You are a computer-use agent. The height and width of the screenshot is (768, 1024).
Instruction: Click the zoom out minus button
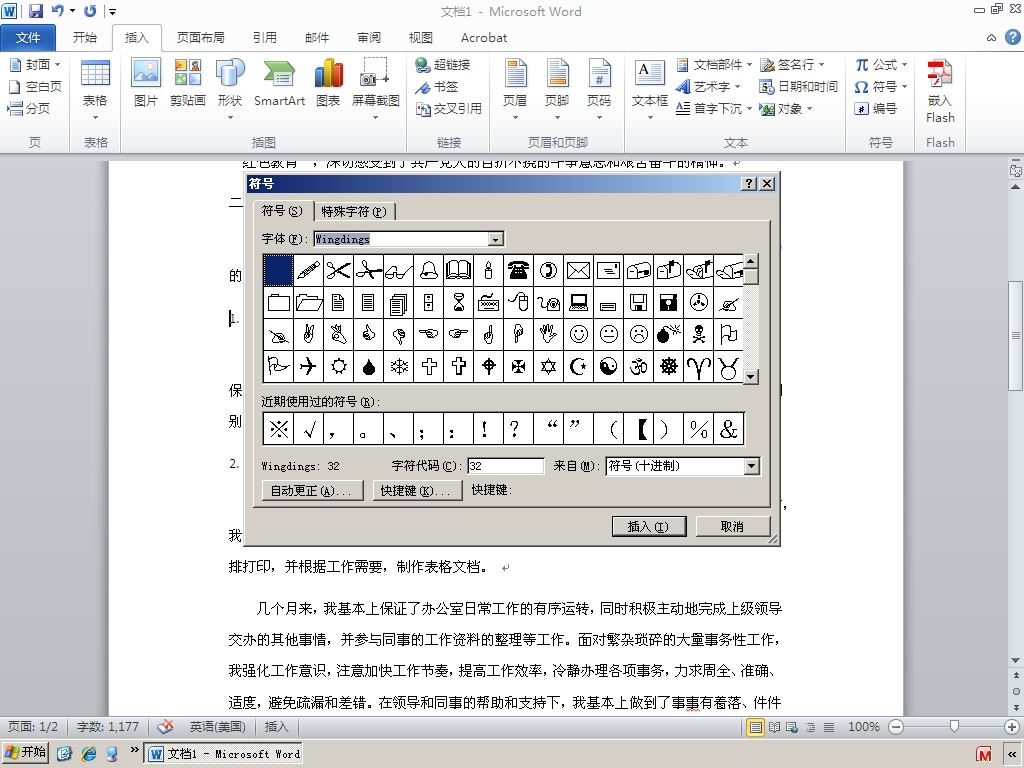pyautogui.click(x=897, y=727)
